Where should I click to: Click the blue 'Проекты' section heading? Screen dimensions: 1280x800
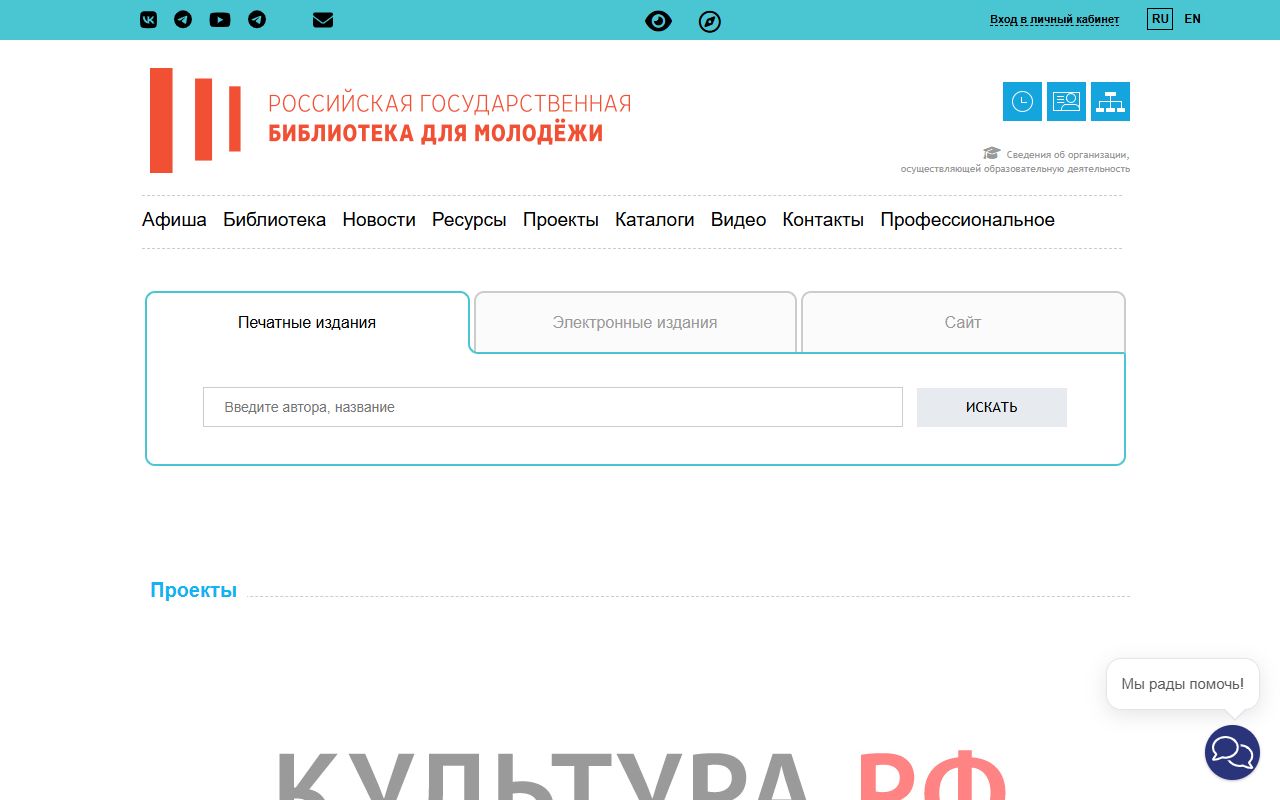(193, 590)
